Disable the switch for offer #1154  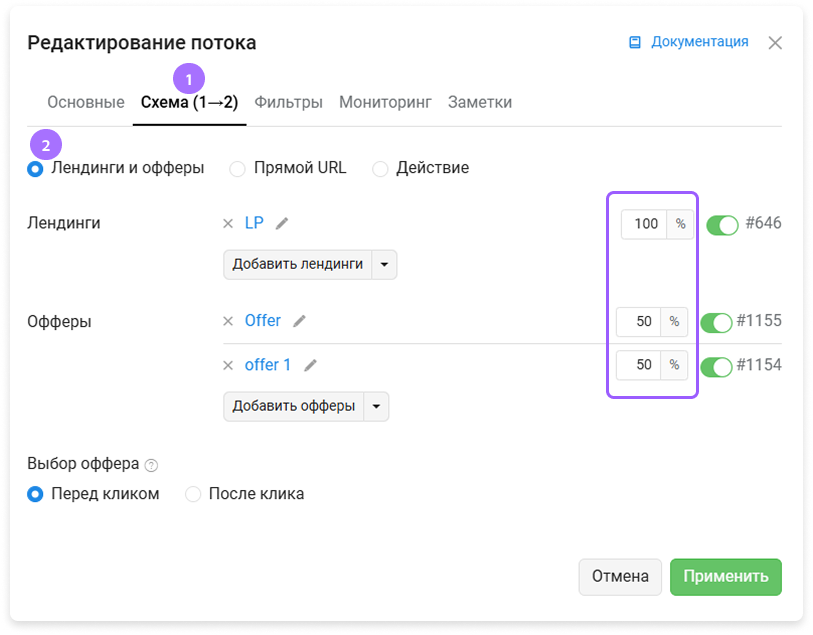(716, 366)
